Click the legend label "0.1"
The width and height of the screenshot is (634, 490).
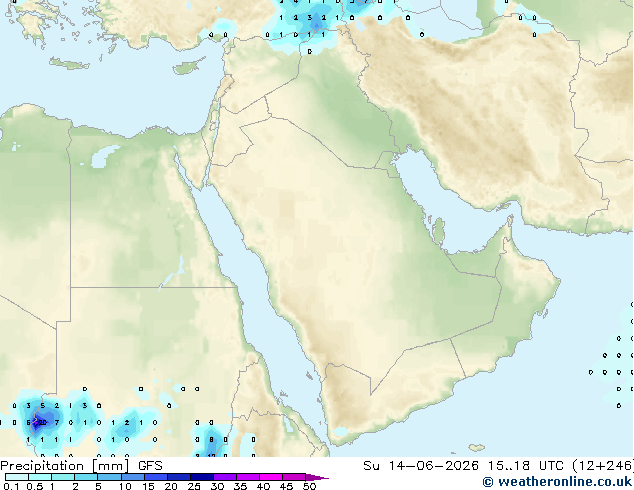coord(11,486)
